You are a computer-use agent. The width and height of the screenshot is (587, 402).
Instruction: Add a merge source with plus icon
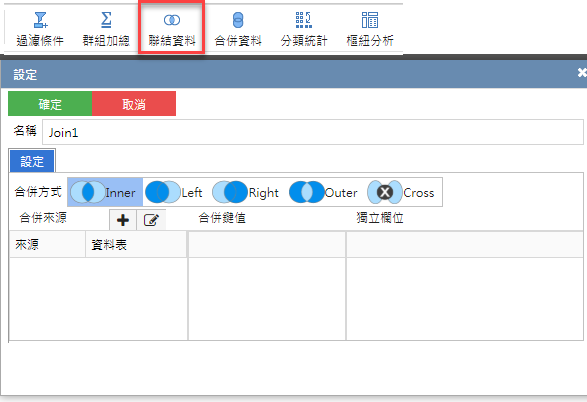[x=123, y=220]
